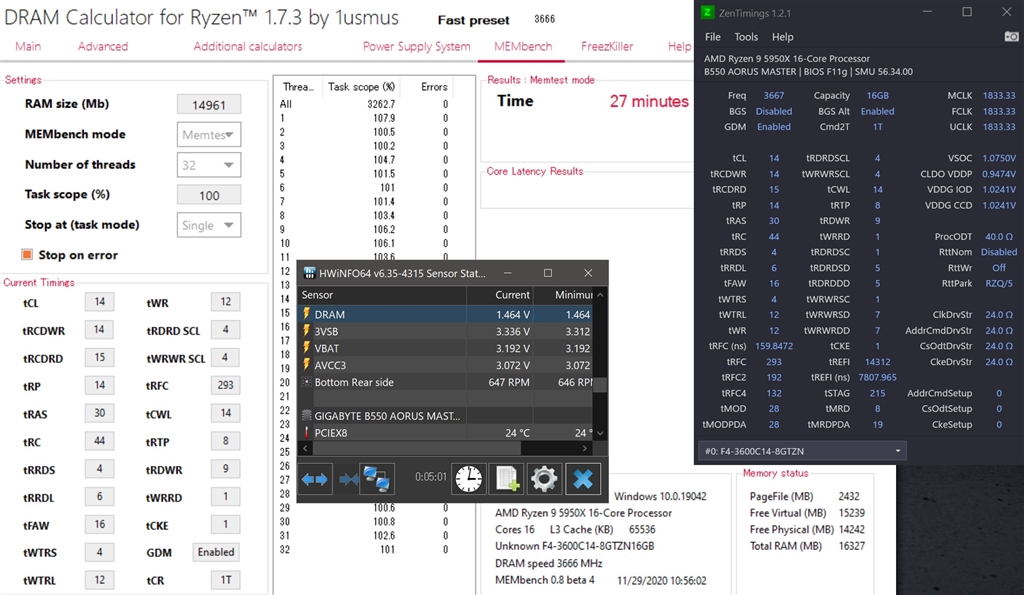Click the Current column header in HWiNFO
Image resolution: width=1024 pixels, height=595 pixels.
point(500,295)
